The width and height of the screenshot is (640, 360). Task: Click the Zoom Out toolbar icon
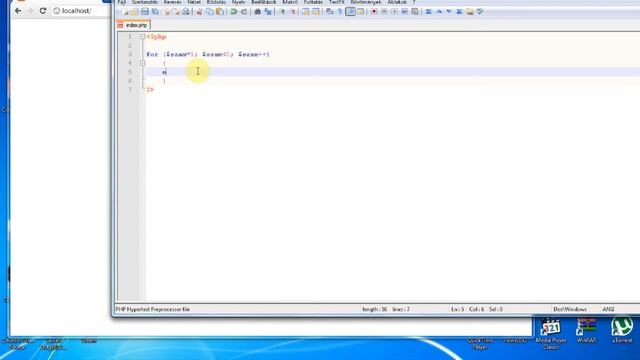pyautogui.click(x=293, y=12)
